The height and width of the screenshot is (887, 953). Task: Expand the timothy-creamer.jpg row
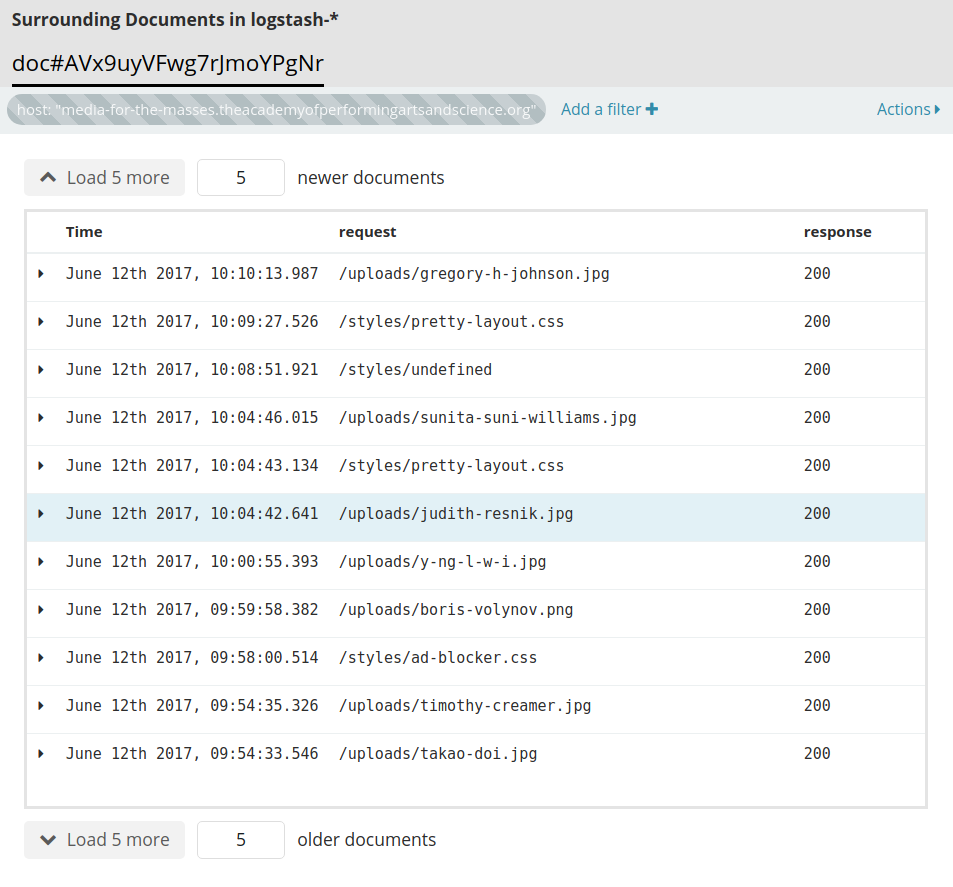coord(41,706)
